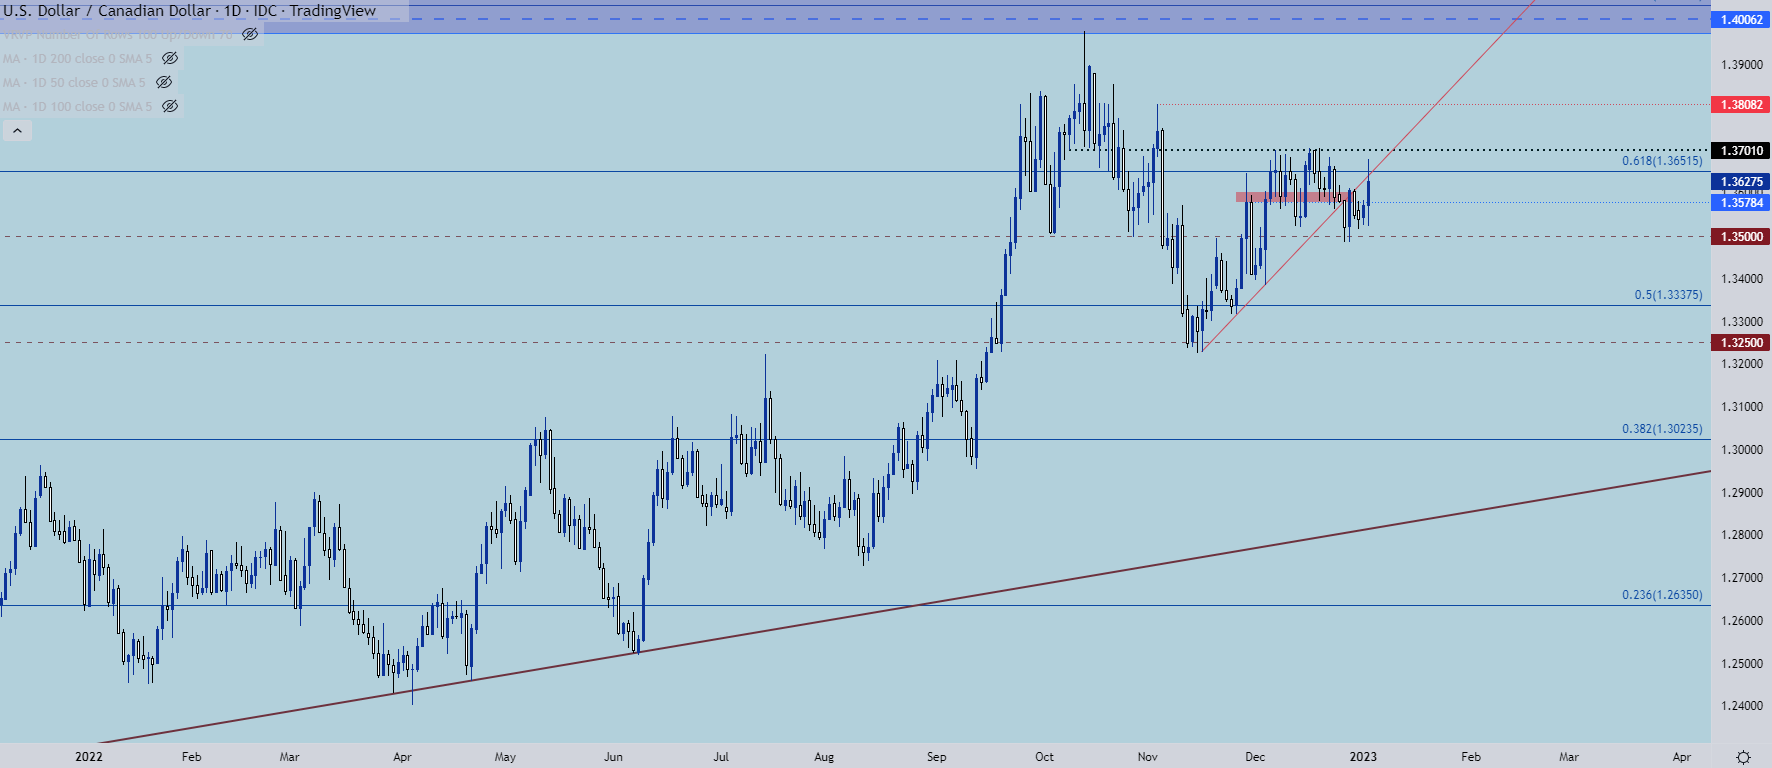Click the 0.5(1.33375) Fibonacci label
This screenshot has width=1772, height=768.
click(1668, 295)
